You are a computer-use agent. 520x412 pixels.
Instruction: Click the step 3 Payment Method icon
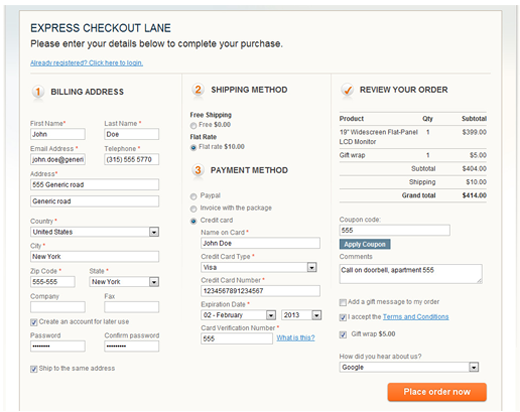198,170
